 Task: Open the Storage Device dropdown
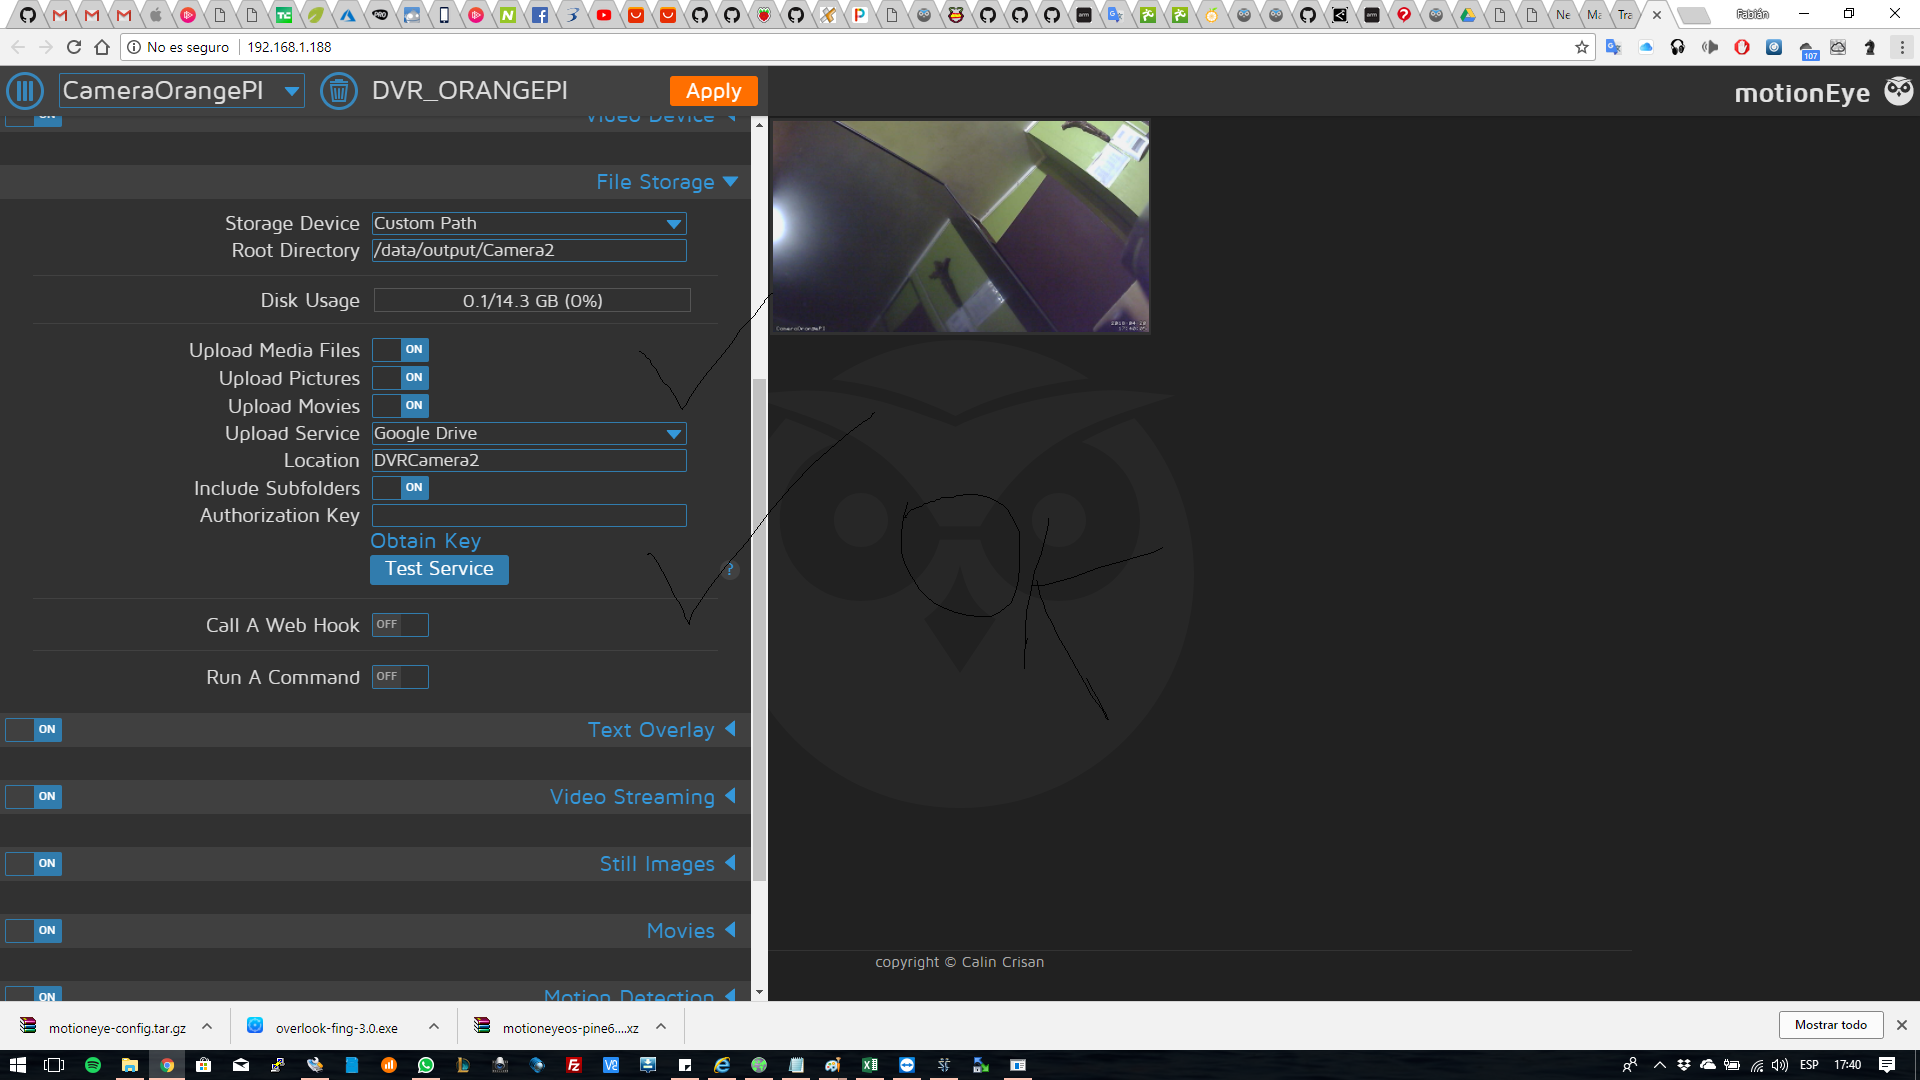[x=529, y=224]
